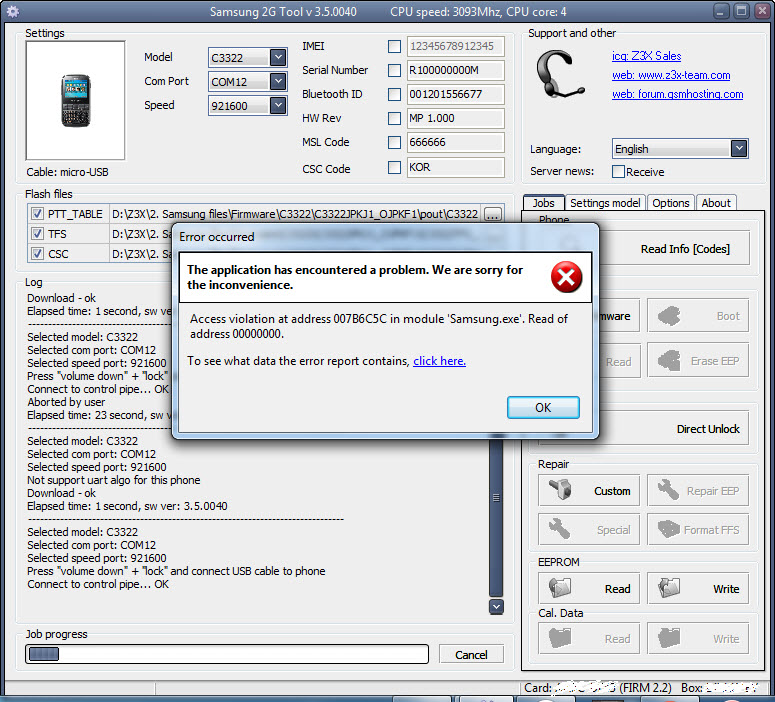This screenshot has width=775, height=702.
Task: Browse for the PTT_TABLE file with ellipsis button
Action: [493, 215]
